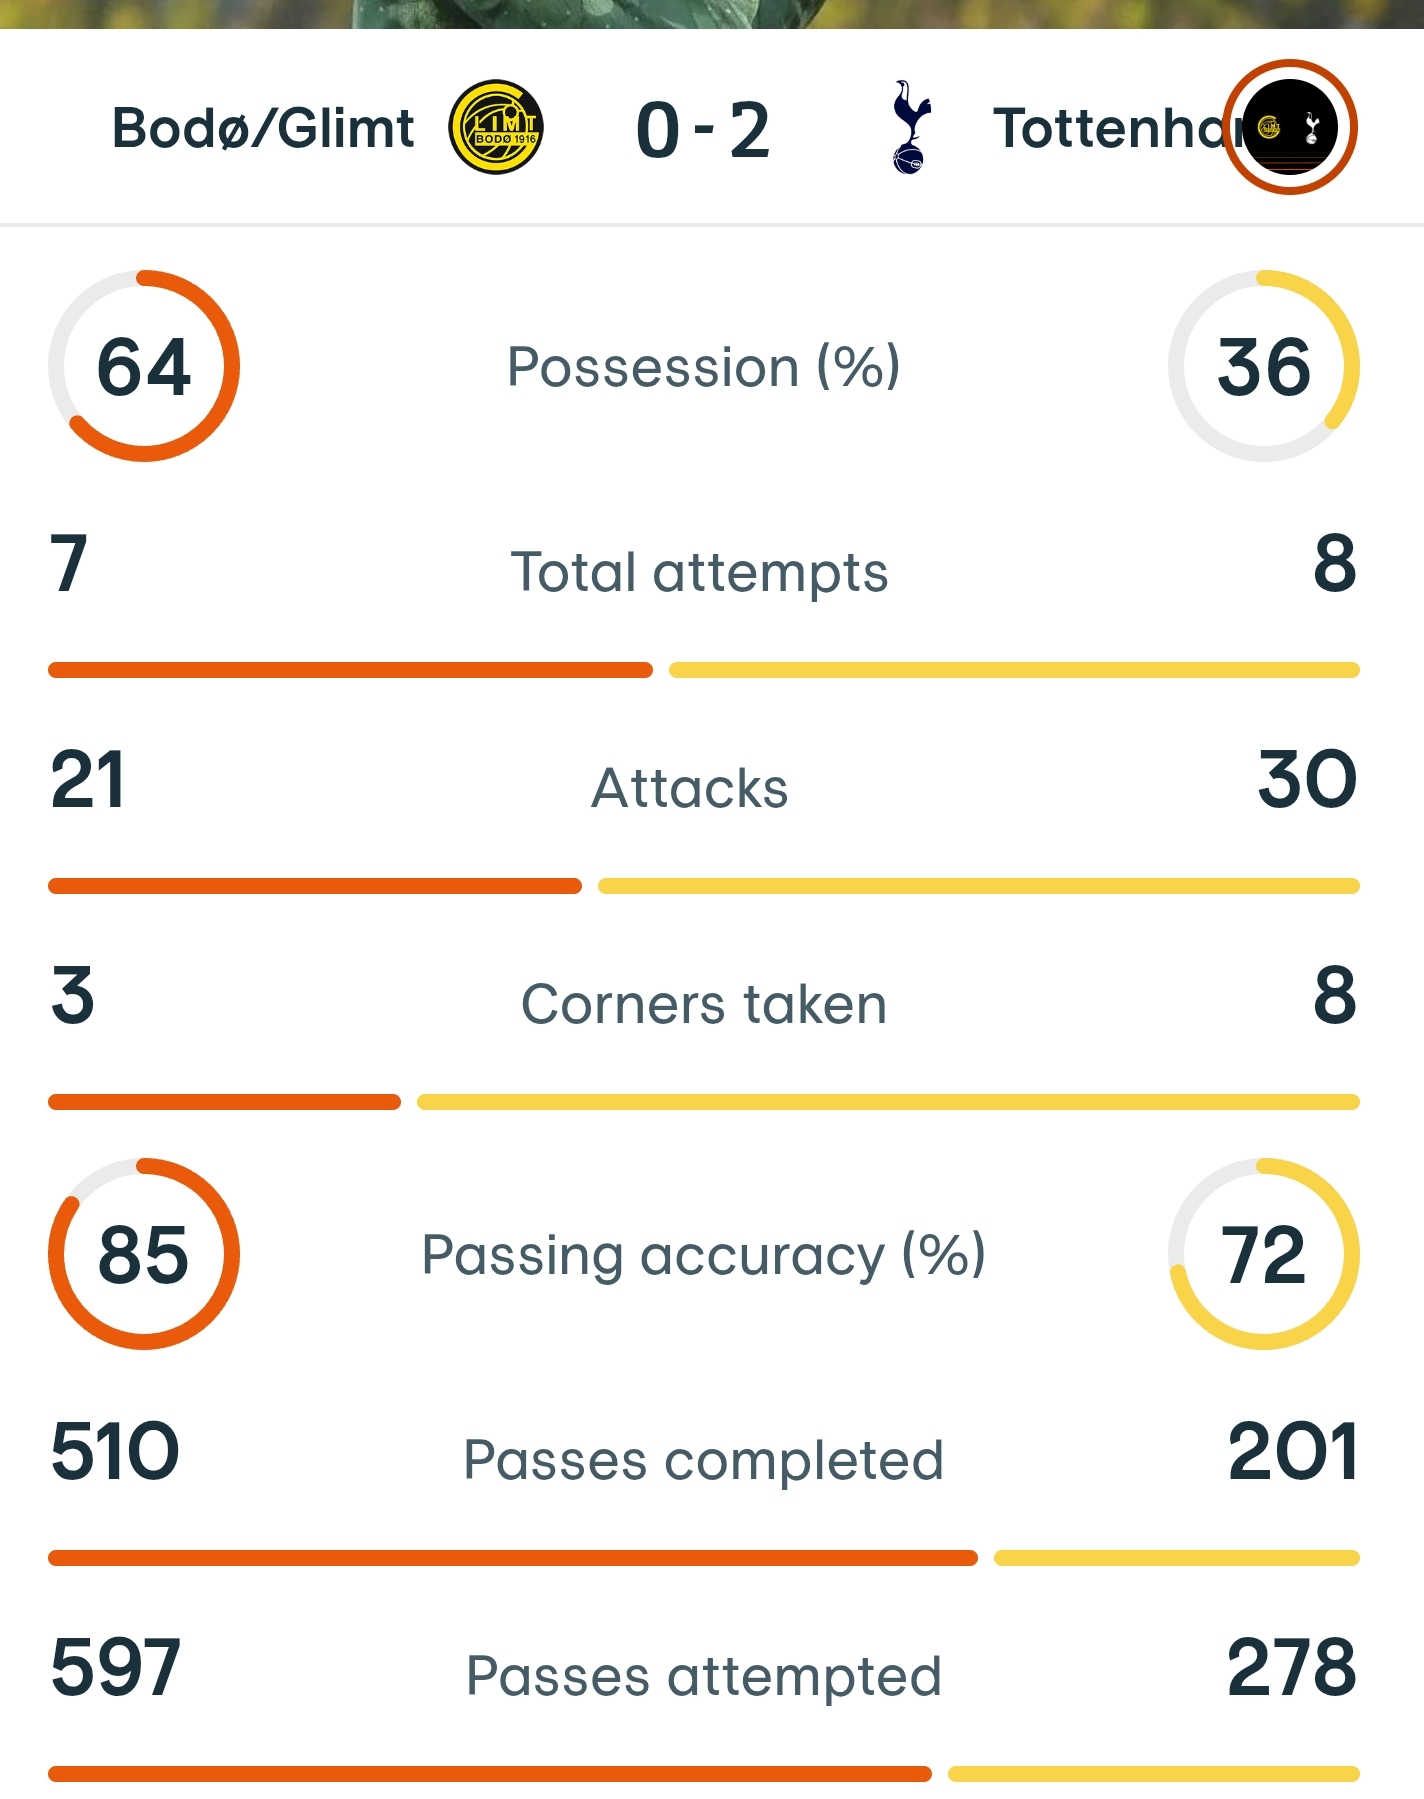The image size is (1424, 1799).
Task: Tap the Tottenham cockerel crest
Action: click(x=910, y=128)
